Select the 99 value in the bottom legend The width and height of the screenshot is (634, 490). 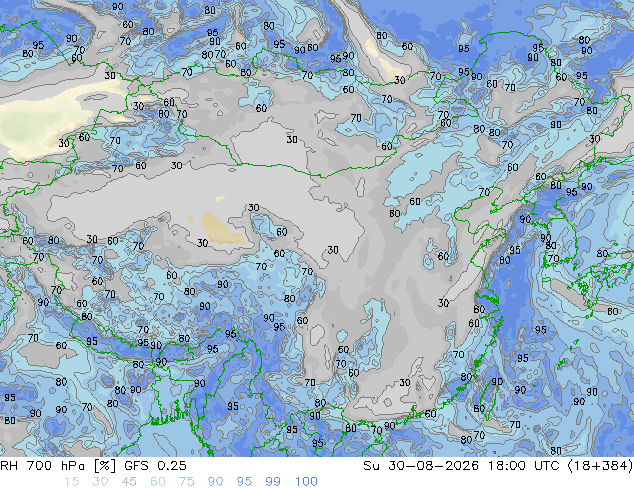click(x=273, y=482)
